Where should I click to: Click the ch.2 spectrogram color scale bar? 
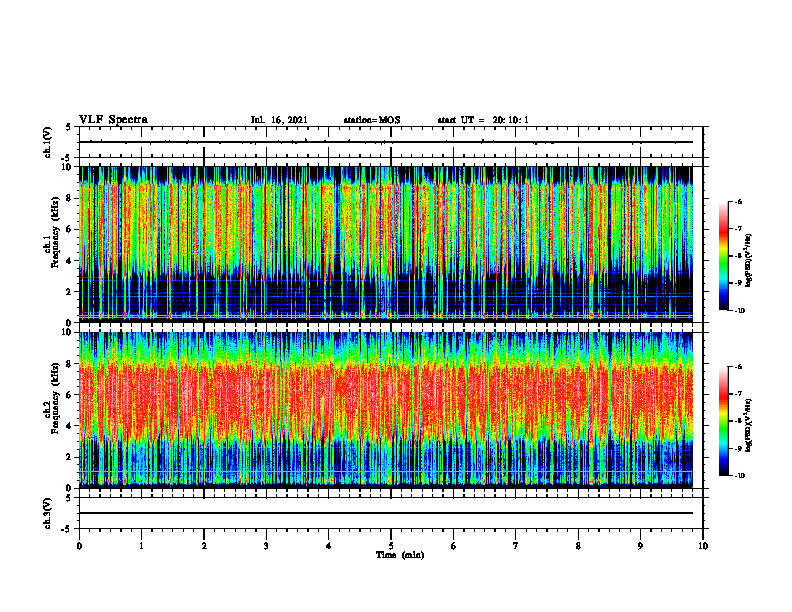pyautogui.click(x=724, y=421)
